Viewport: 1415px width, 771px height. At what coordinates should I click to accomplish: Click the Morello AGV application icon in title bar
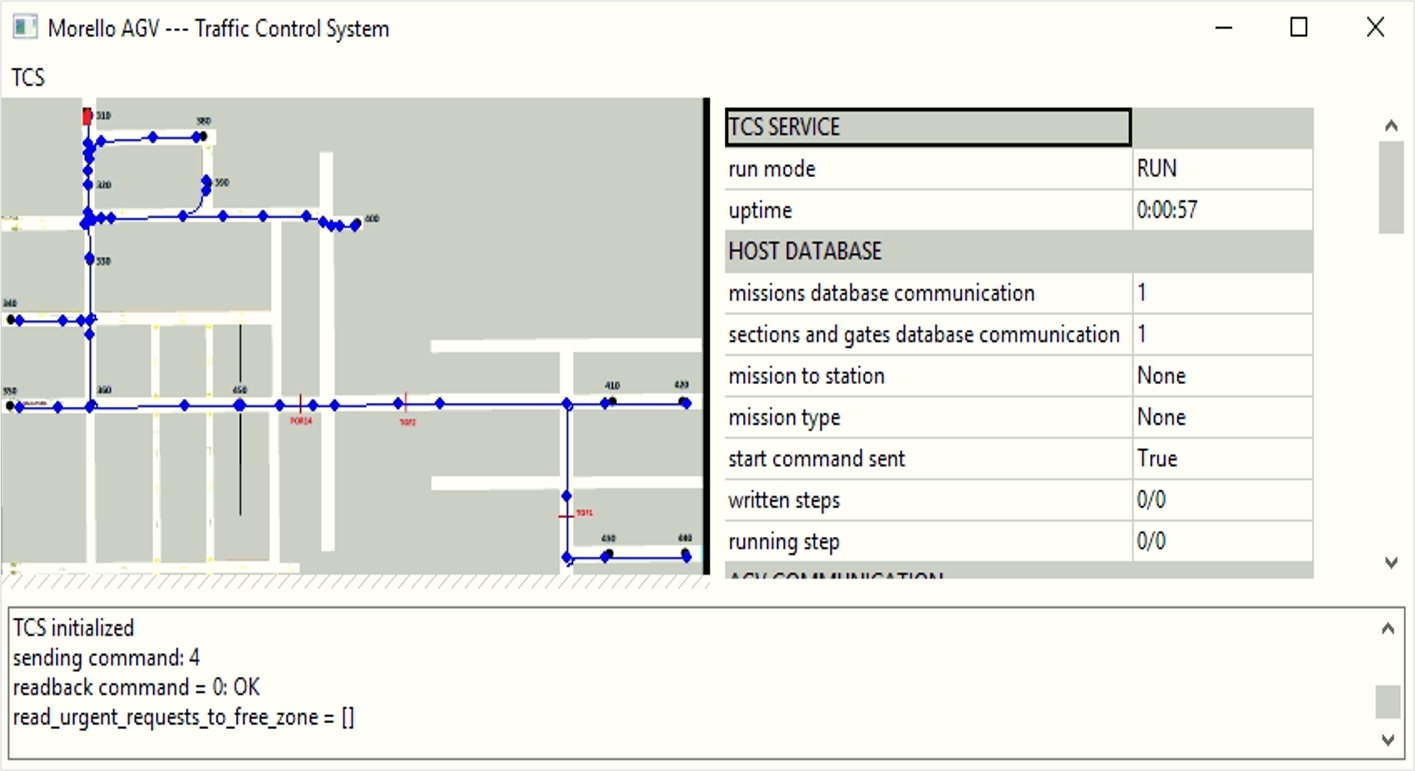pos(25,27)
